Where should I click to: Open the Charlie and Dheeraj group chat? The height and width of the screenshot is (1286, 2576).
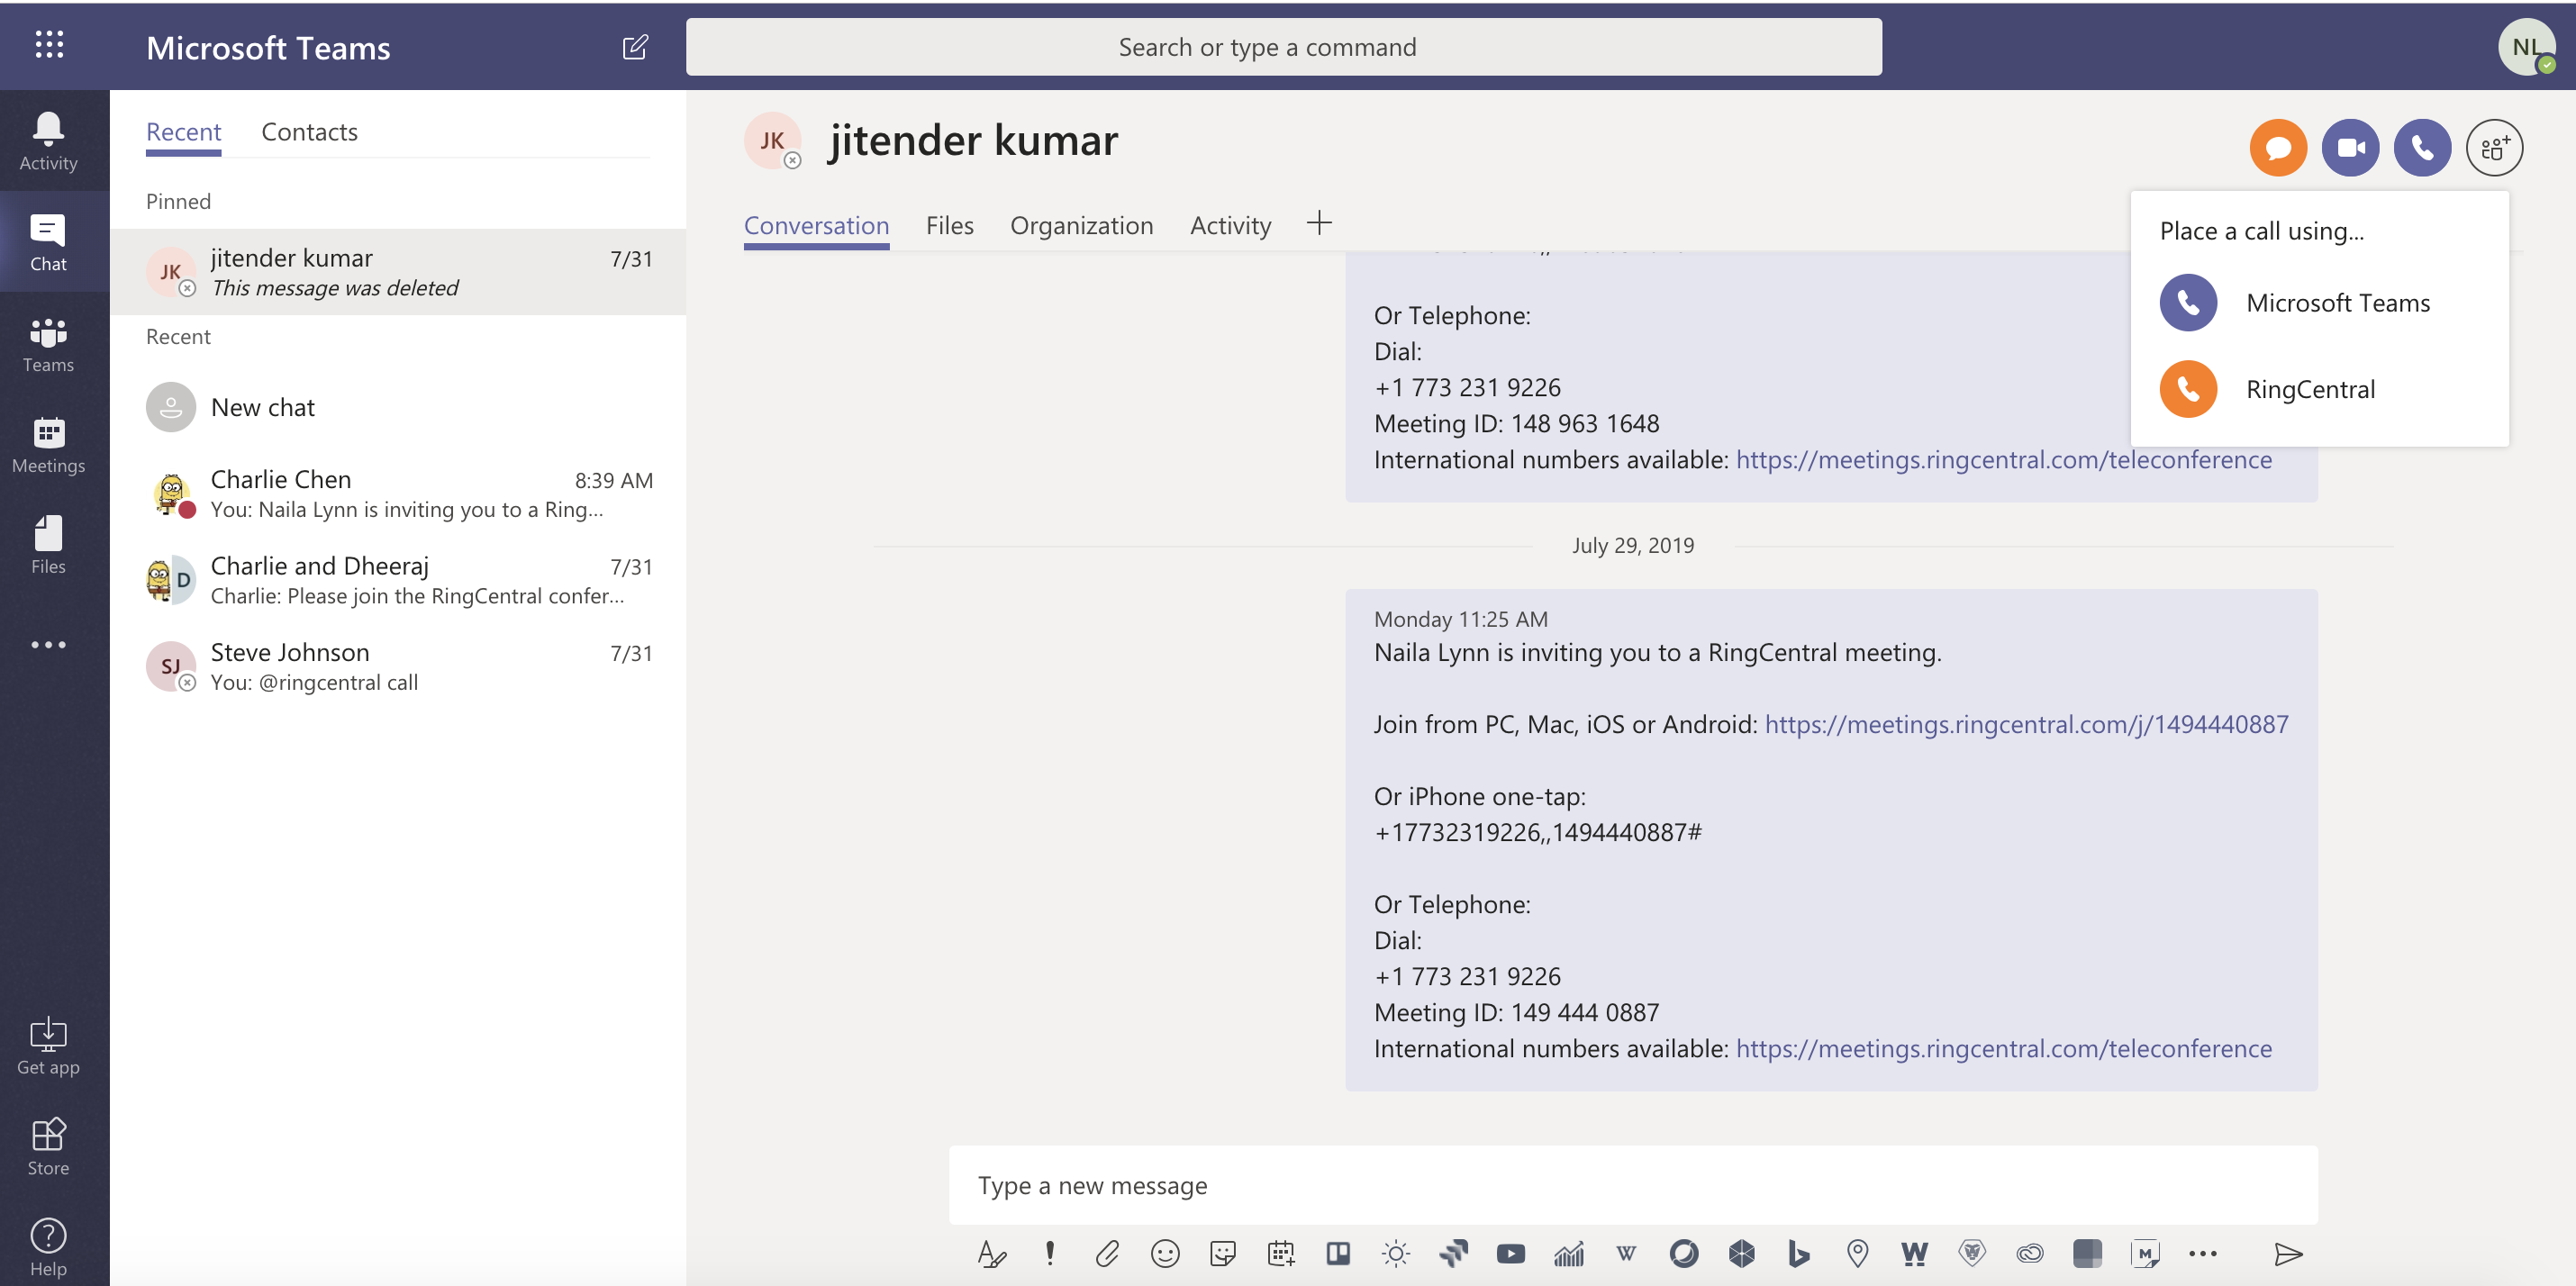[x=398, y=580]
